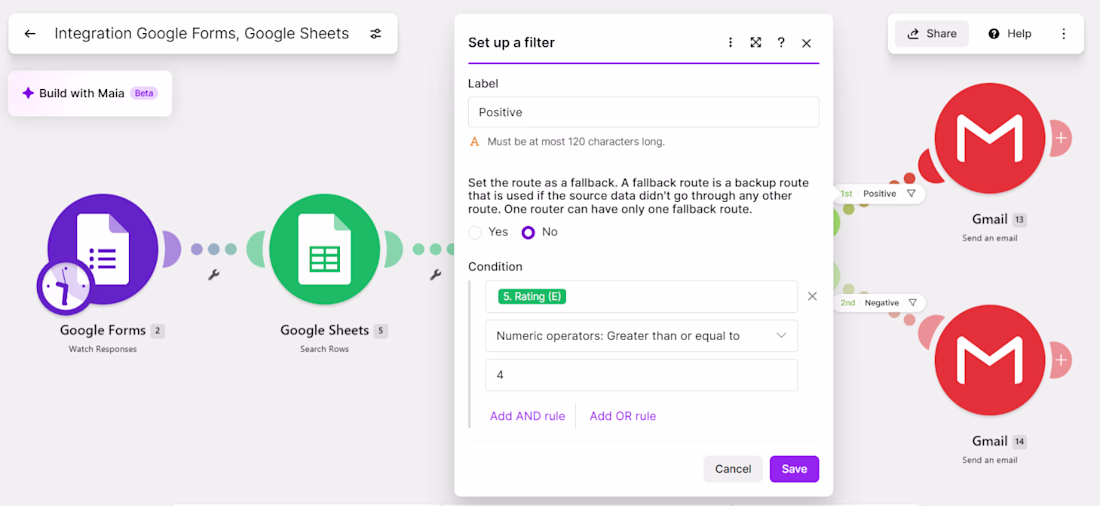Click the Watch Responses text
Viewport: 1100px width, 506px height.
[102, 349]
